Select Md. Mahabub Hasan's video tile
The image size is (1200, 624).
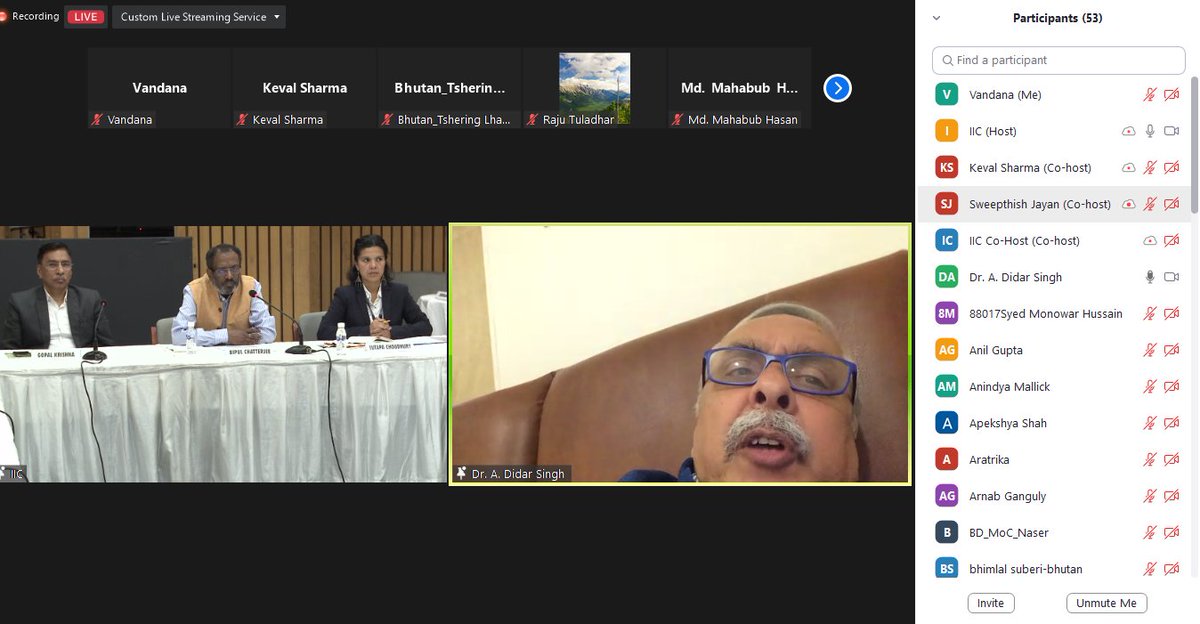[739, 88]
